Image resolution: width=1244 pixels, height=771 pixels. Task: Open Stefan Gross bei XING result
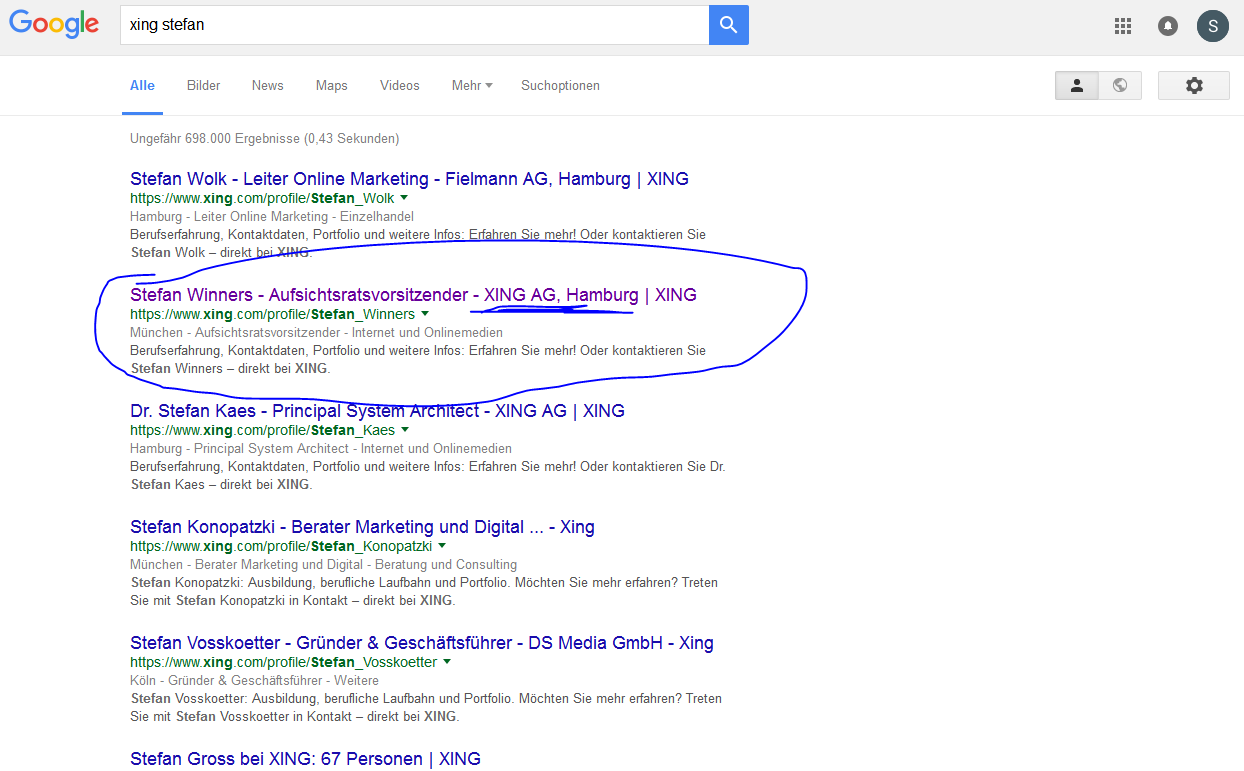305,759
